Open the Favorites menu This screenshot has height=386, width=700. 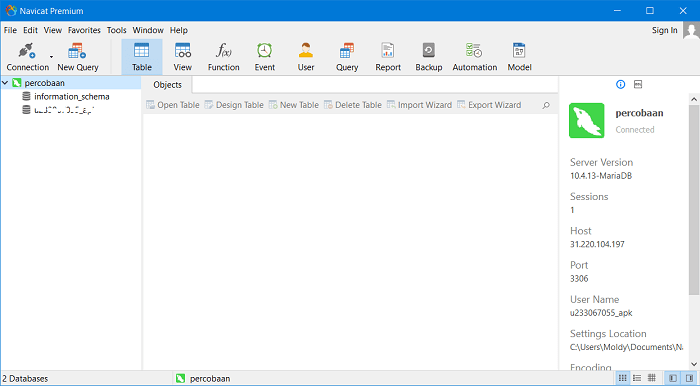84,30
